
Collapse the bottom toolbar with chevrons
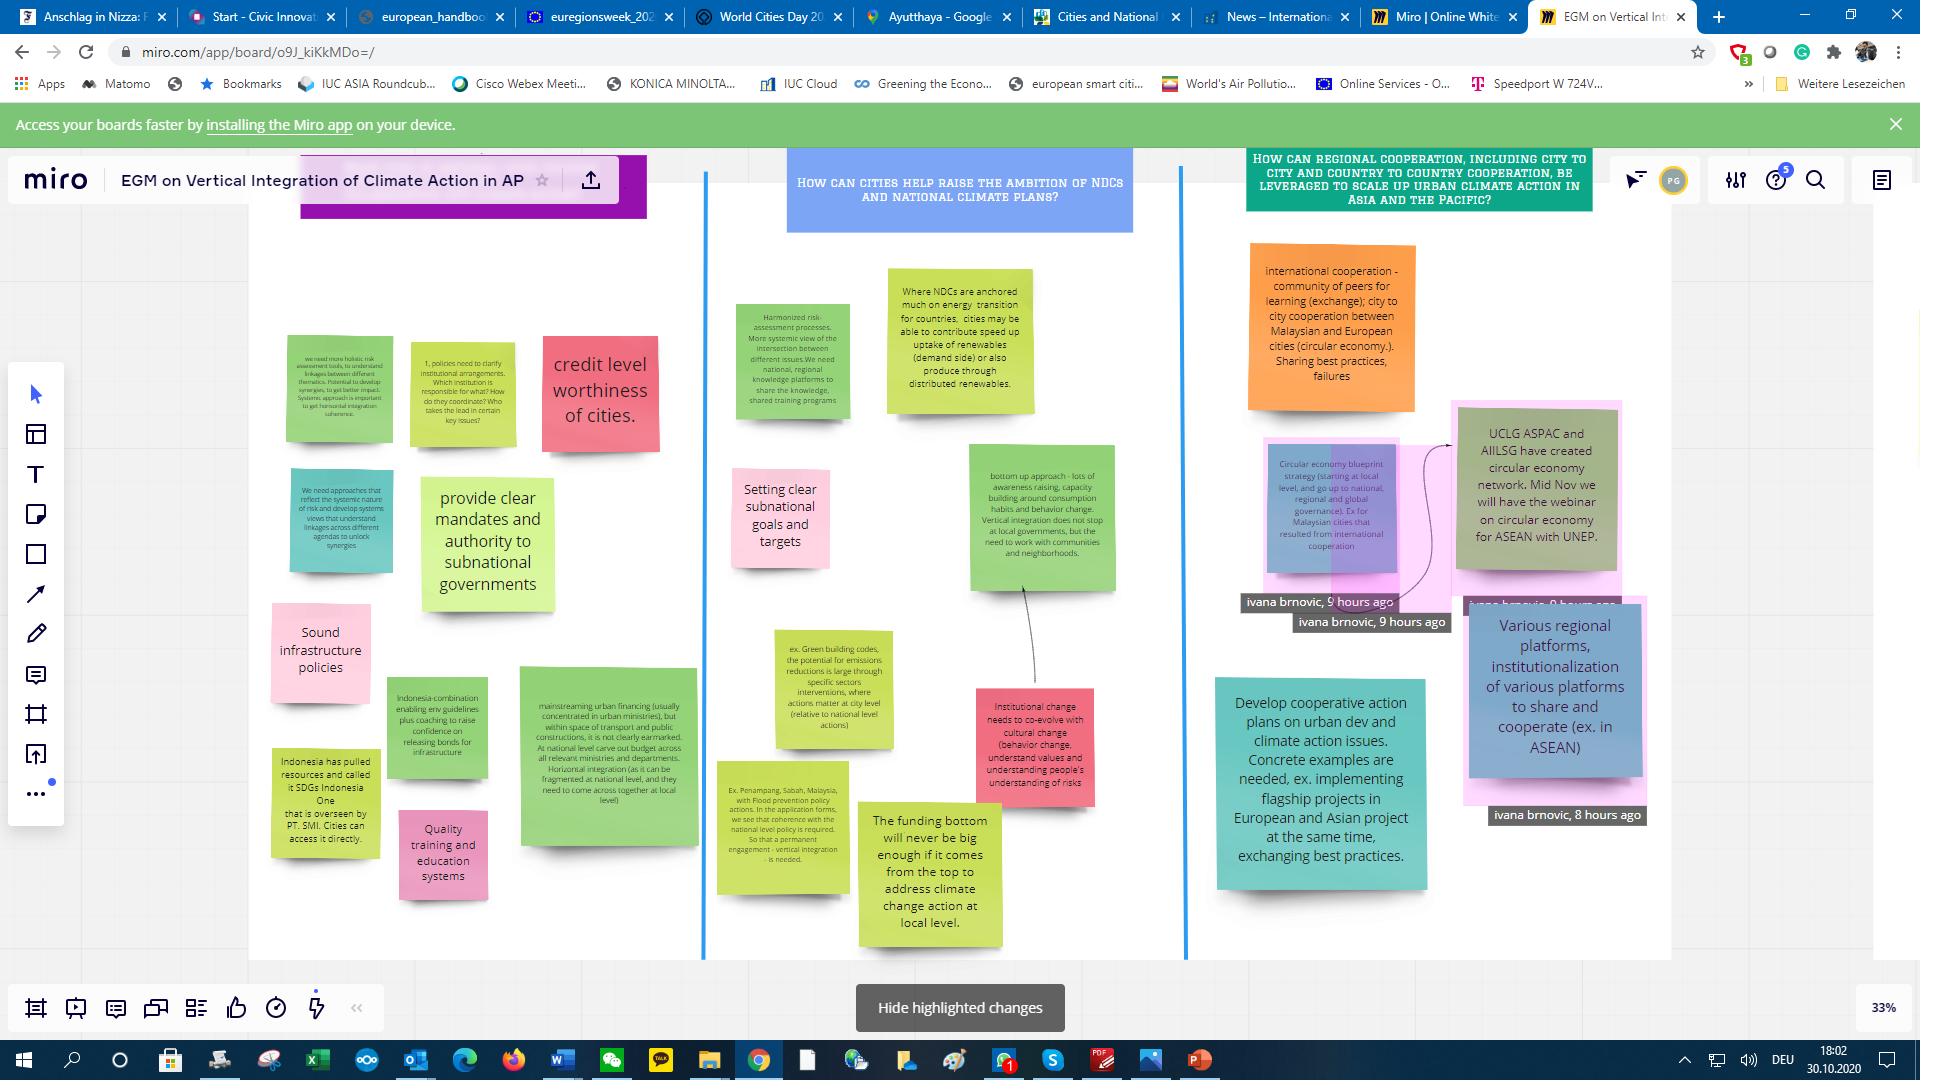pos(357,1008)
